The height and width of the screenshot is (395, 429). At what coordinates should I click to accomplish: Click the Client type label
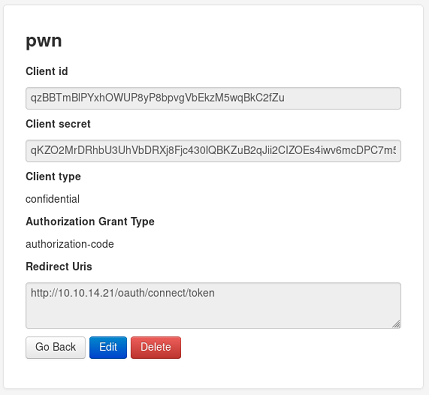tap(53, 177)
